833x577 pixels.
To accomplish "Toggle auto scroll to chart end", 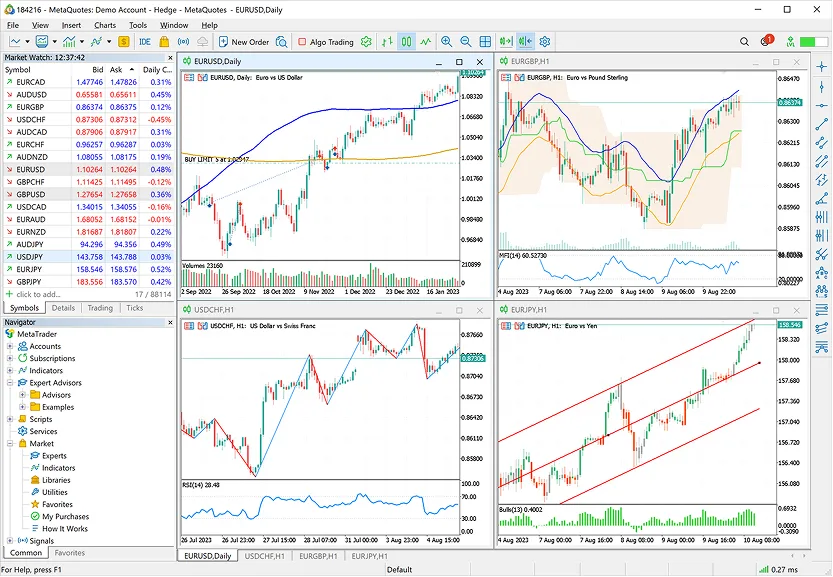I will point(506,41).
